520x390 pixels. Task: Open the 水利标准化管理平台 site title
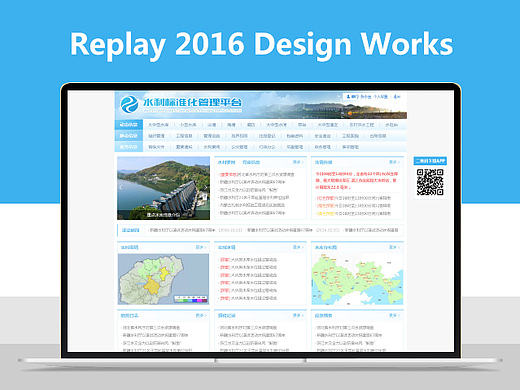tap(192, 102)
